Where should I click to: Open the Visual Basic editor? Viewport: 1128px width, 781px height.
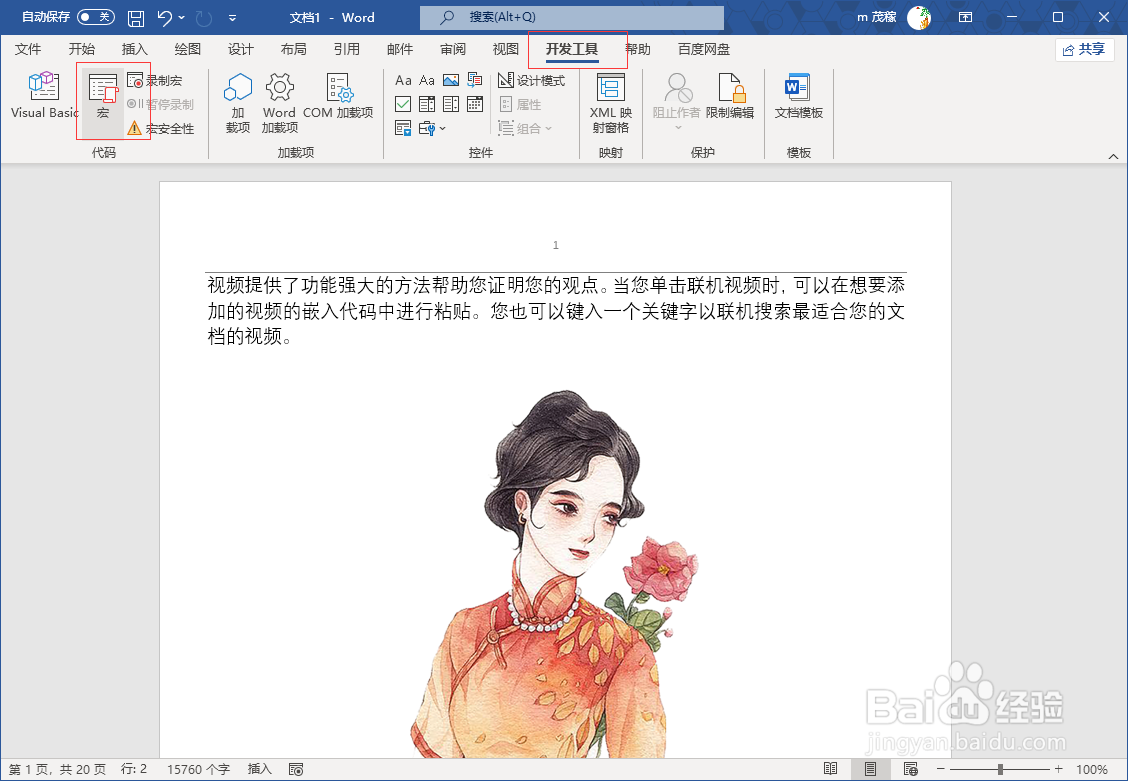(44, 95)
